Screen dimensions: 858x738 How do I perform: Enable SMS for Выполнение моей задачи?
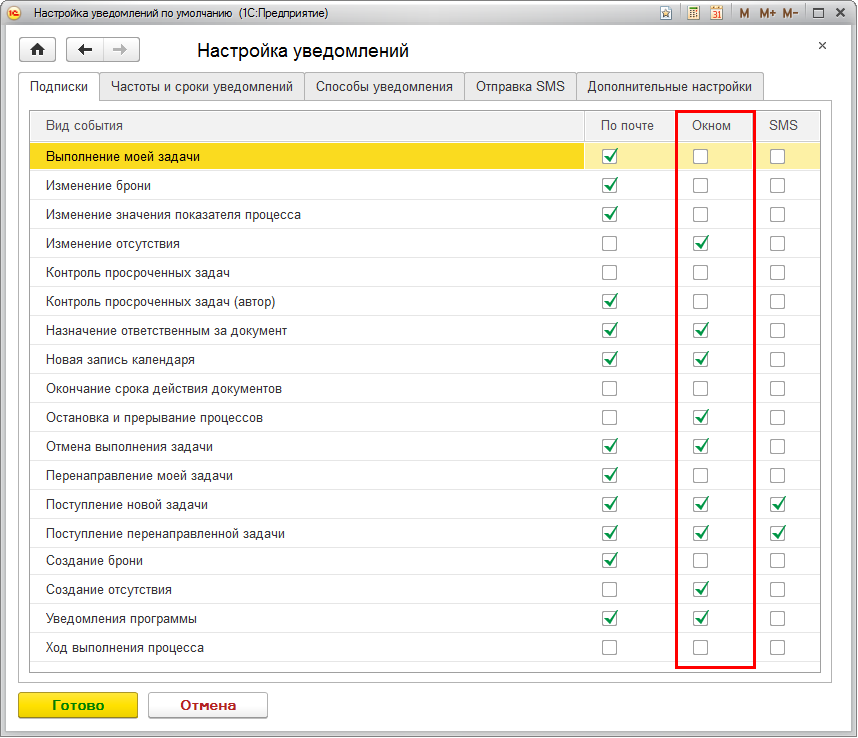pos(777,156)
